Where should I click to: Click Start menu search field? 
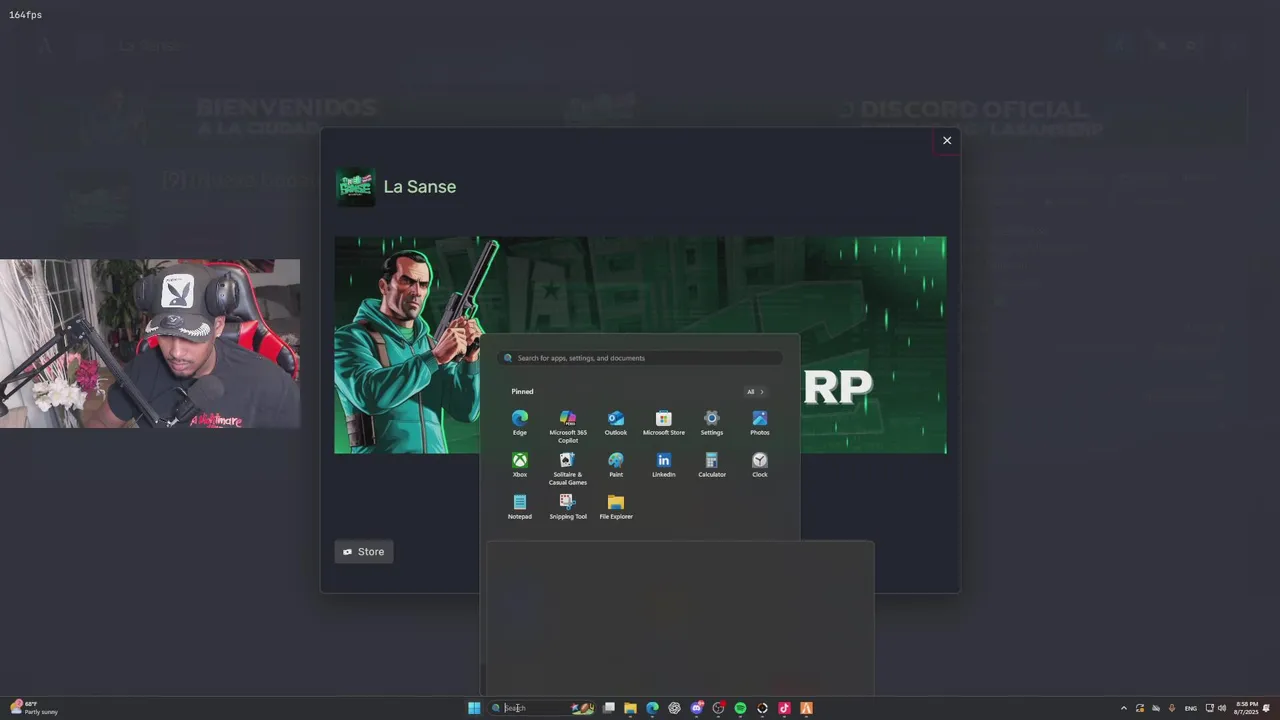click(x=641, y=358)
